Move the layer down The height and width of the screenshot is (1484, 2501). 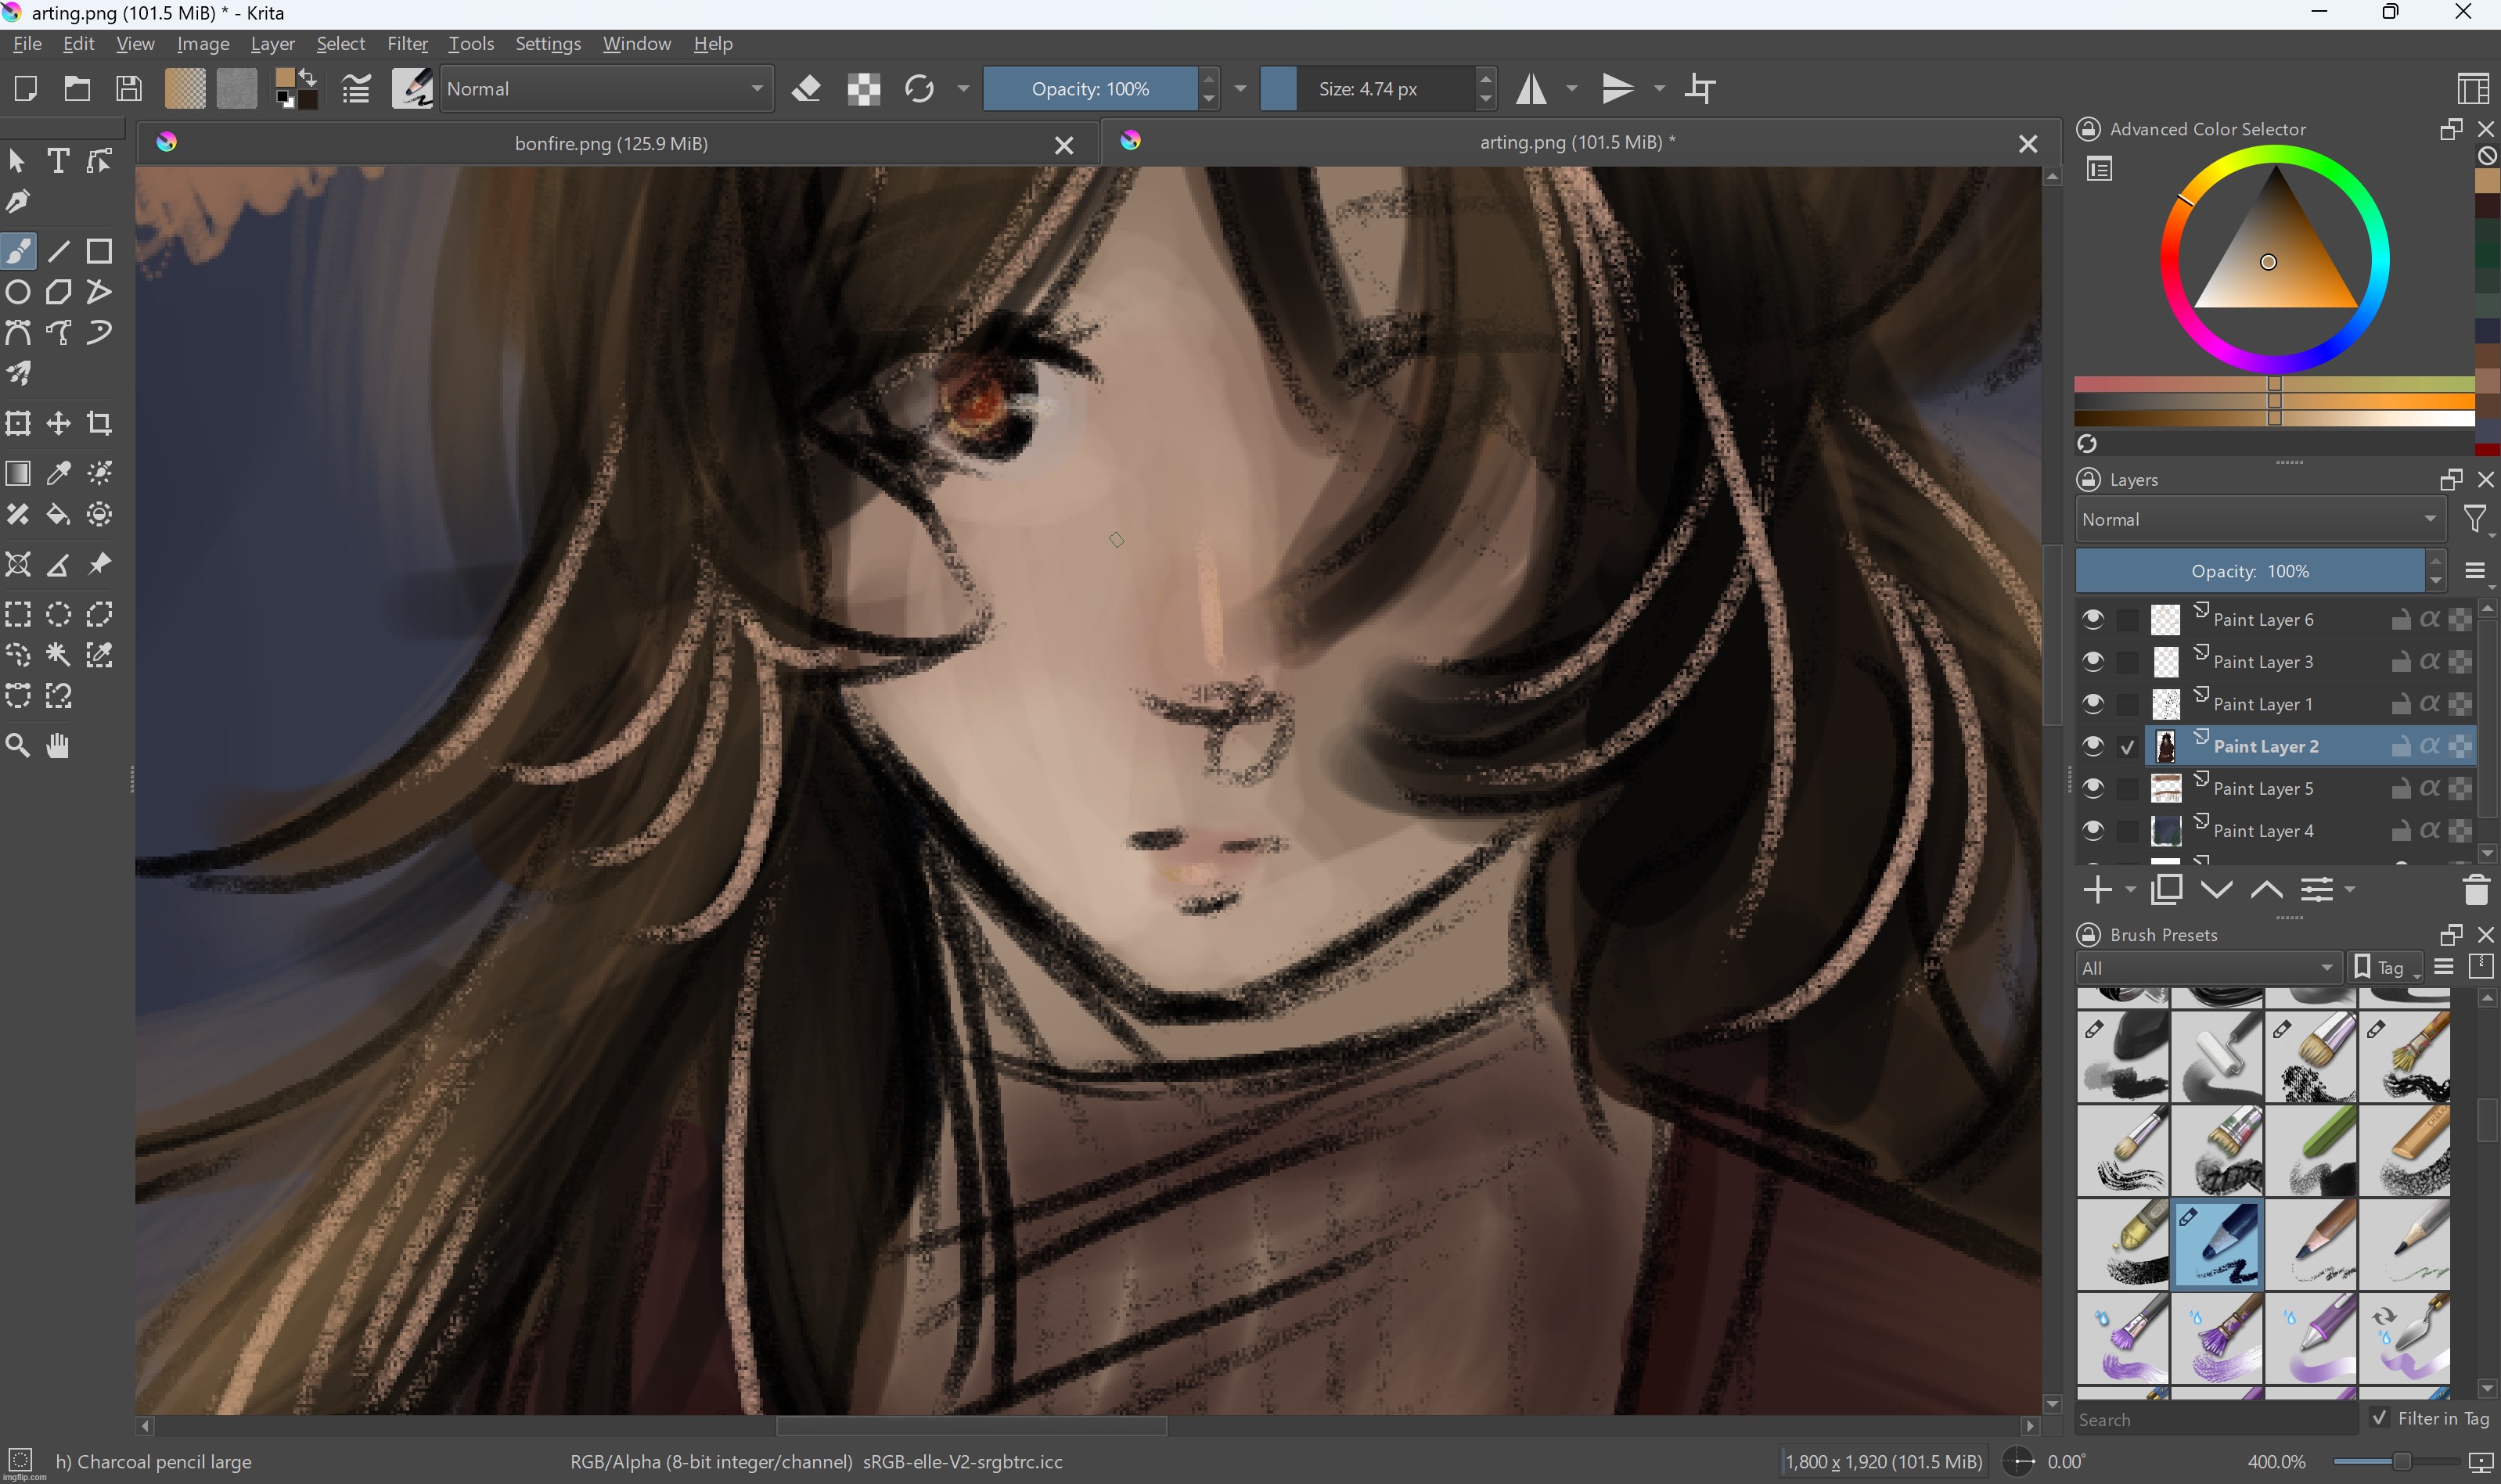point(2216,890)
